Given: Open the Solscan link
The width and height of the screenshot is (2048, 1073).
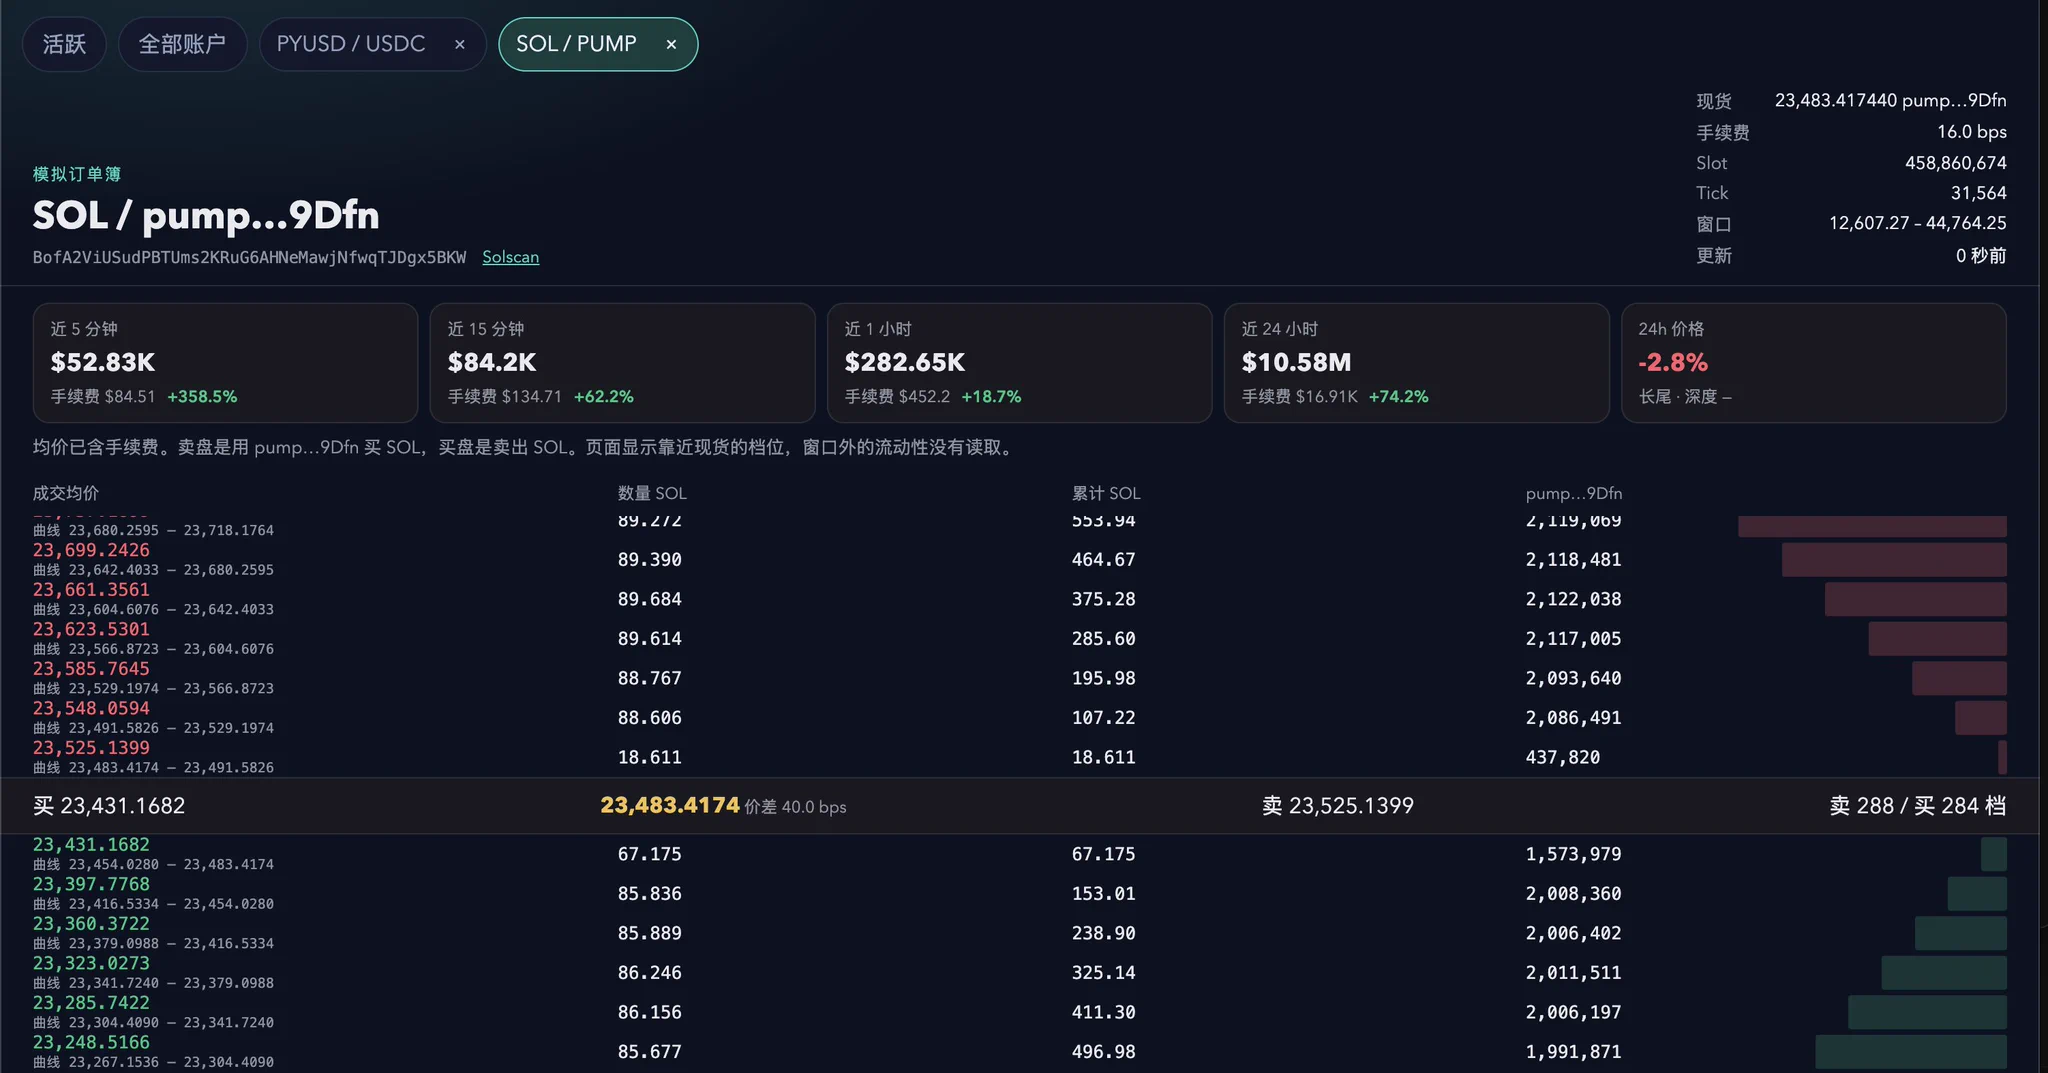Looking at the screenshot, I should 510,257.
